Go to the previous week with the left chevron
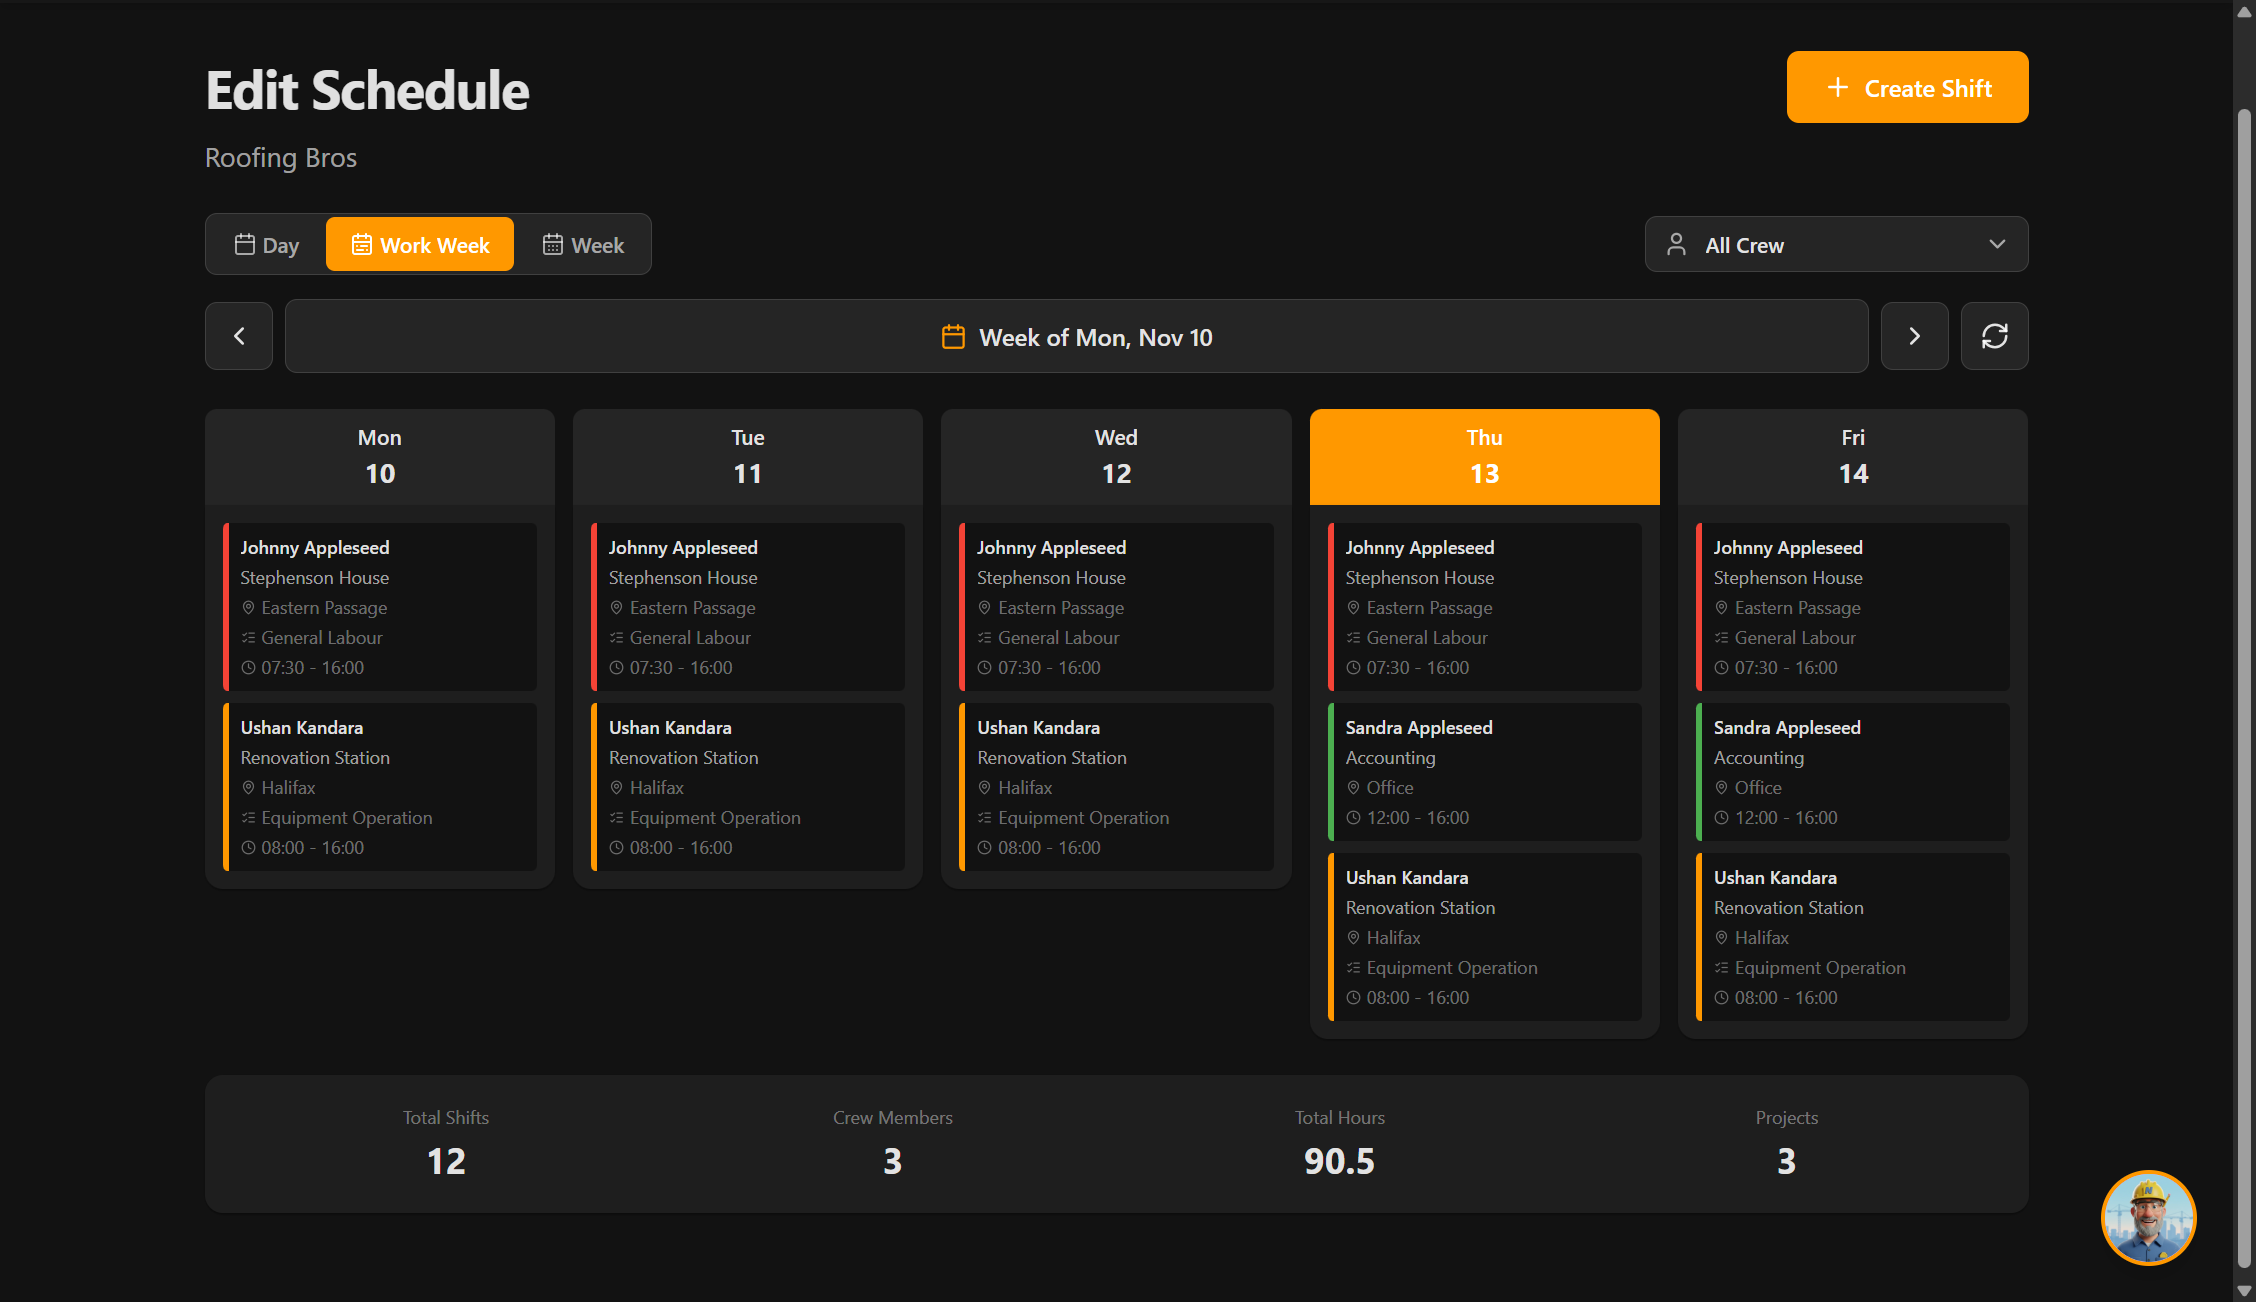2256x1302 pixels. click(x=238, y=336)
